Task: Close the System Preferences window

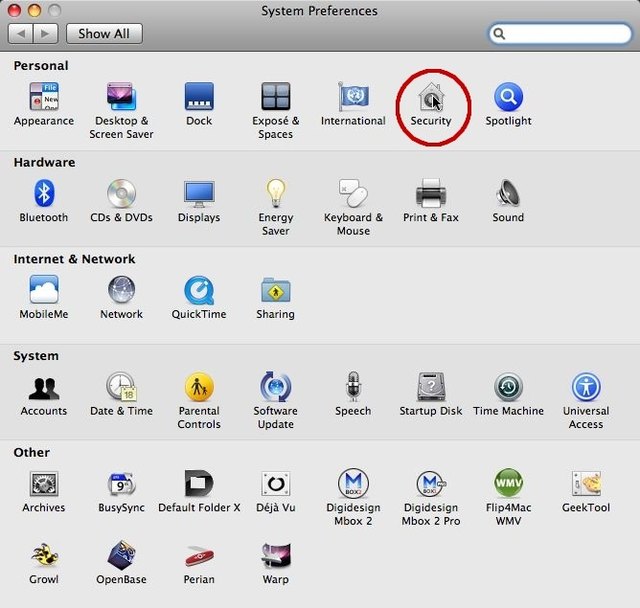Action: pos(14,10)
